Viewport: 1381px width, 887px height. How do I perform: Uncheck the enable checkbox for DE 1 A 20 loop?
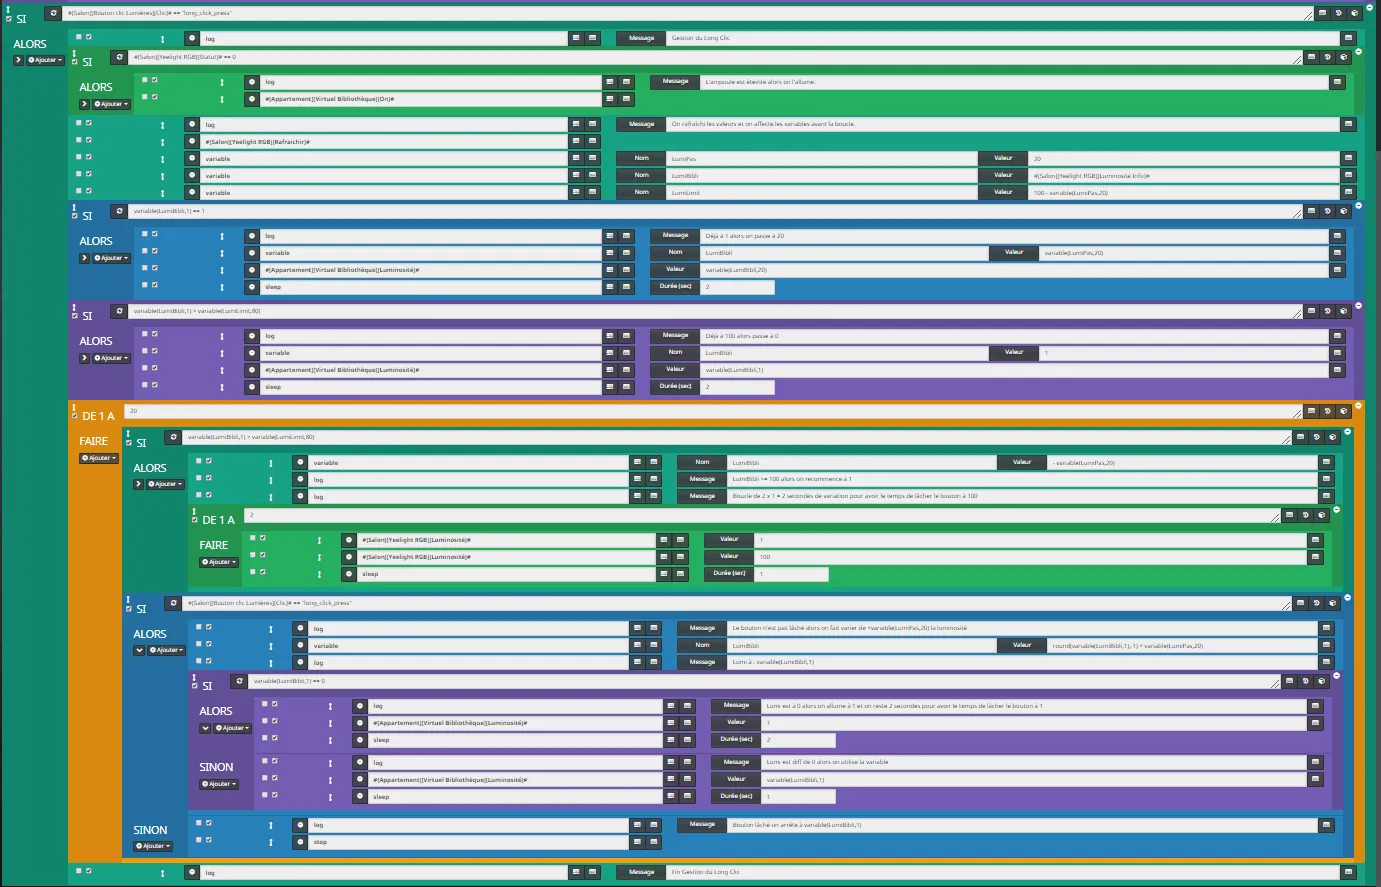coord(74,416)
